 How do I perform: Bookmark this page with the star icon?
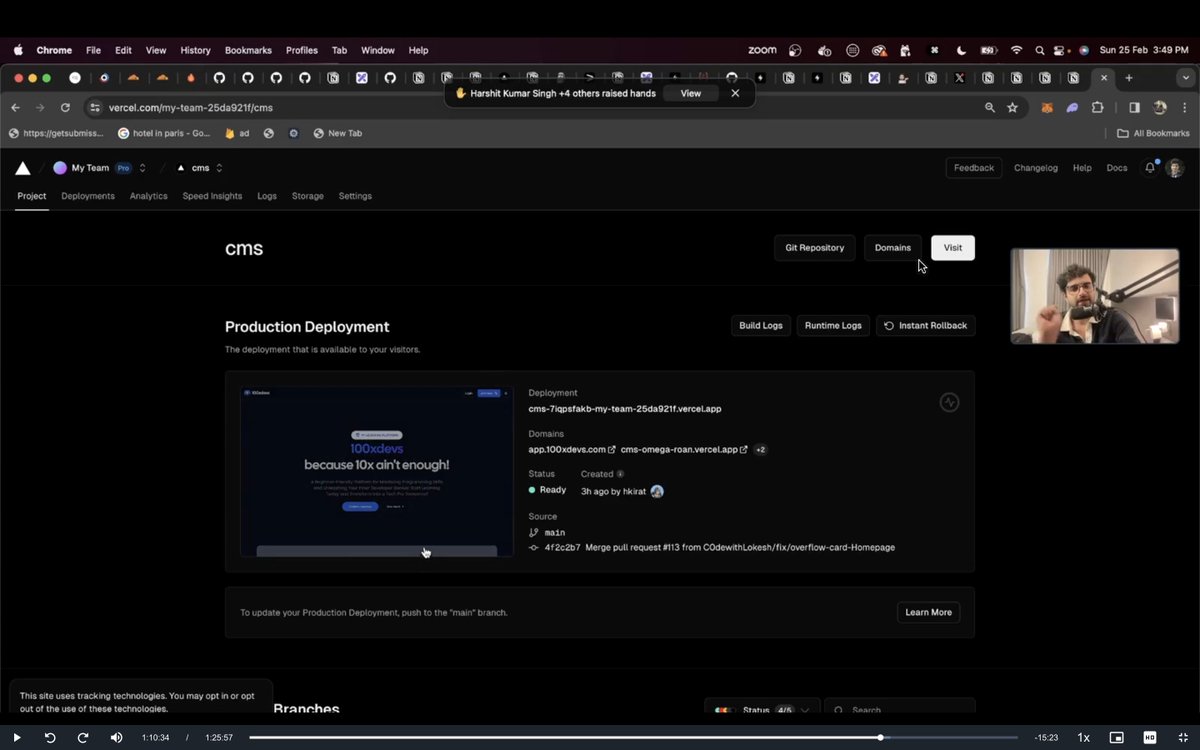[1012, 107]
